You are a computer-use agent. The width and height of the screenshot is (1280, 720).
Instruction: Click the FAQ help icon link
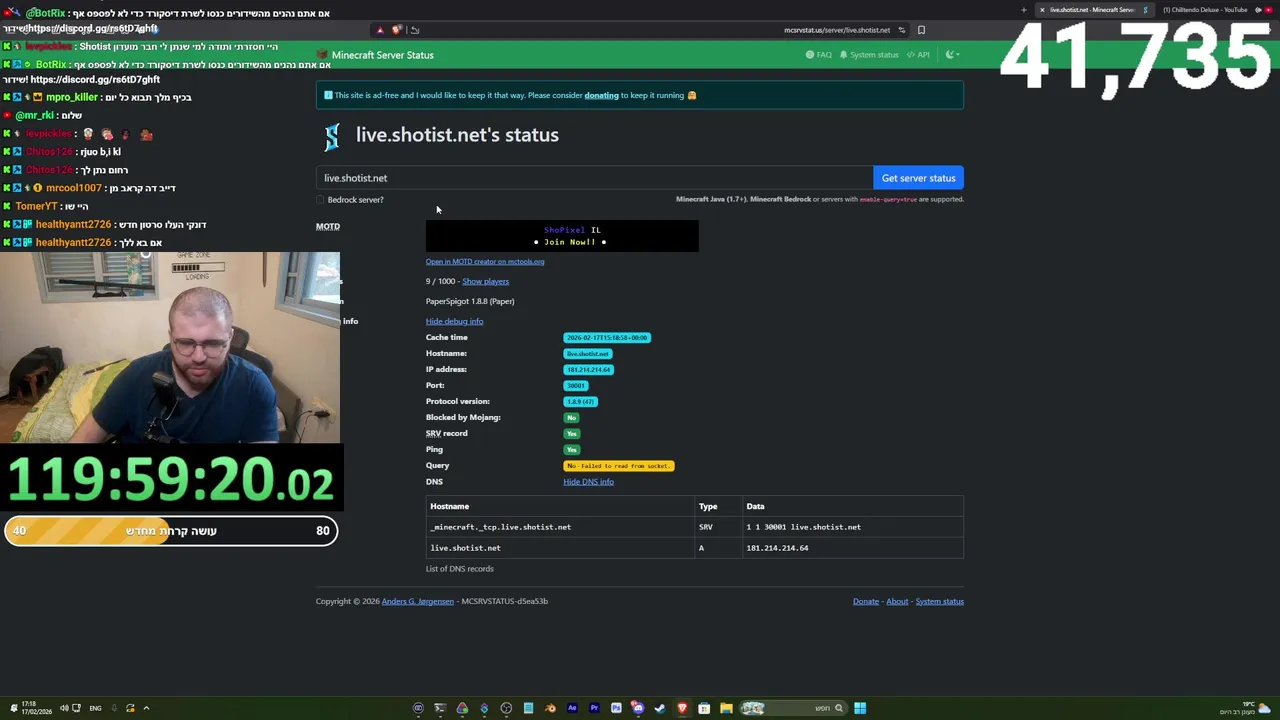coord(819,55)
